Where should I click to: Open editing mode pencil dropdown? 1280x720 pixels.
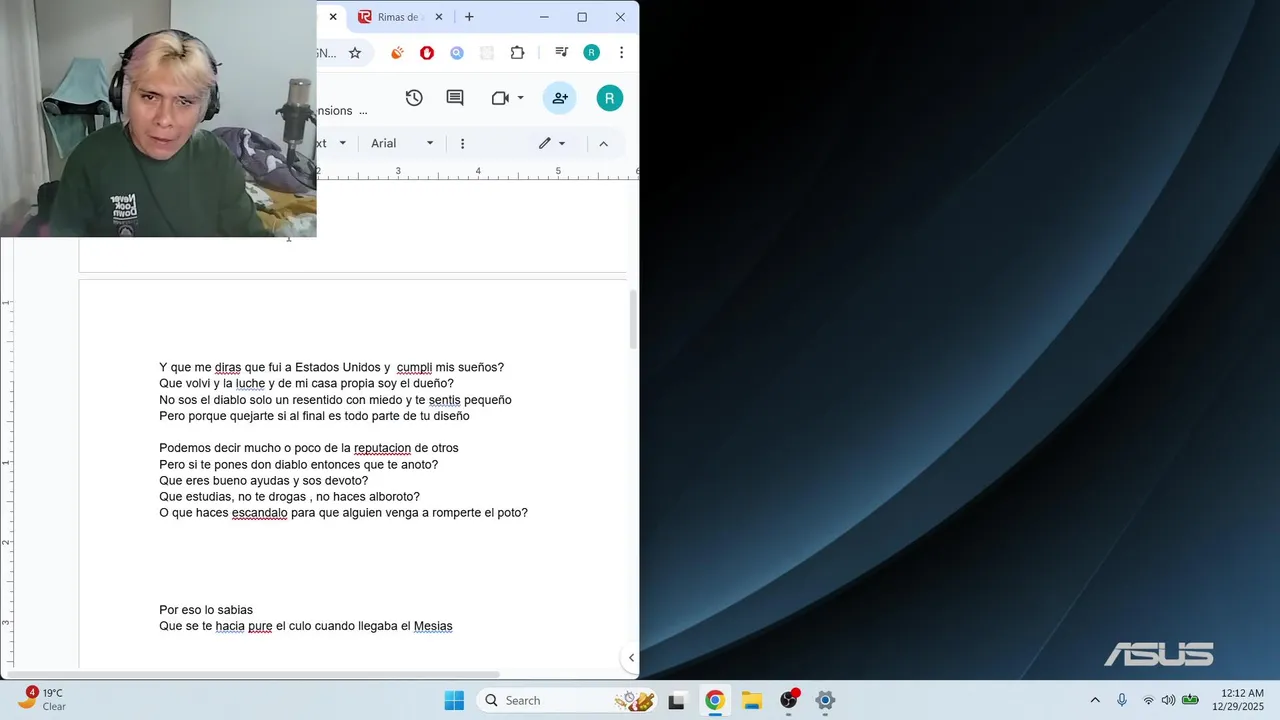(552, 144)
